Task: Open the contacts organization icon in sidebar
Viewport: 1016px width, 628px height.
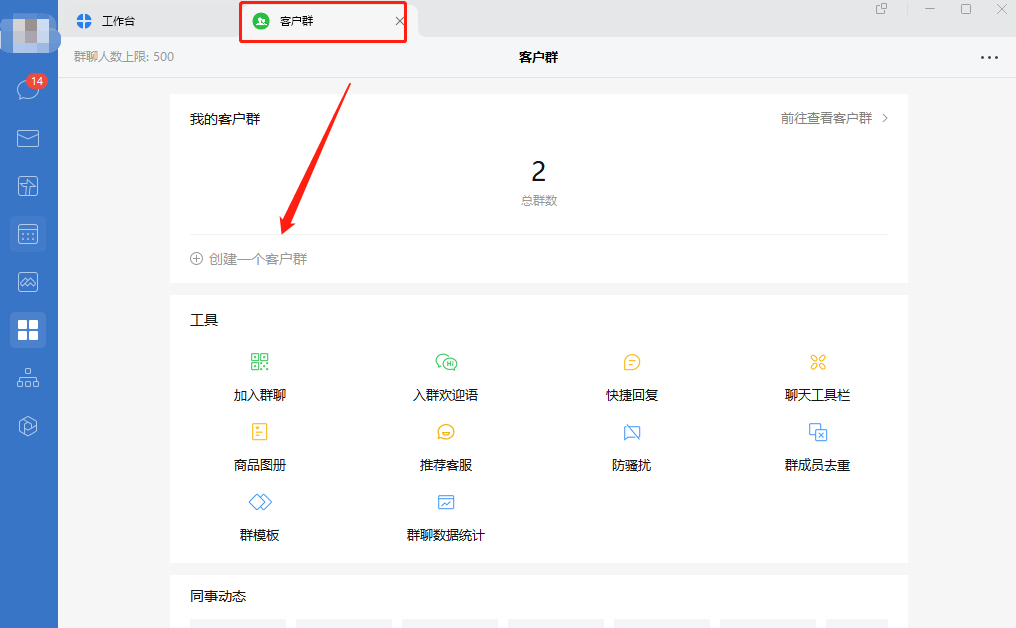Action: [x=28, y=378]
